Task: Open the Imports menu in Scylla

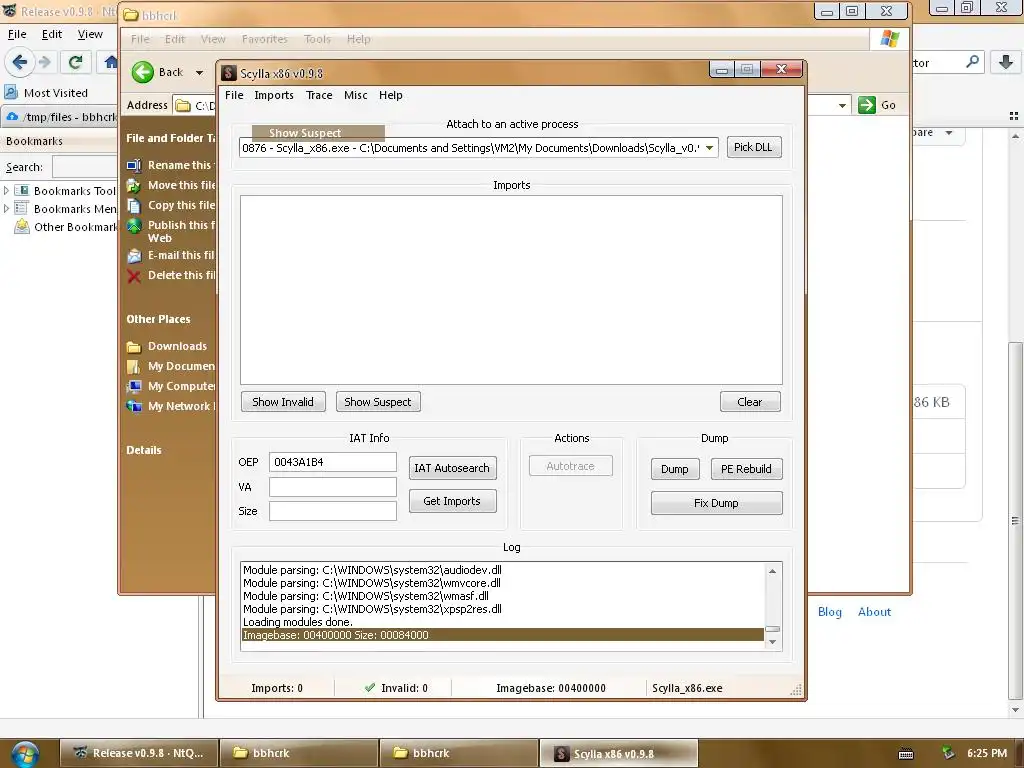Action: 274,95
